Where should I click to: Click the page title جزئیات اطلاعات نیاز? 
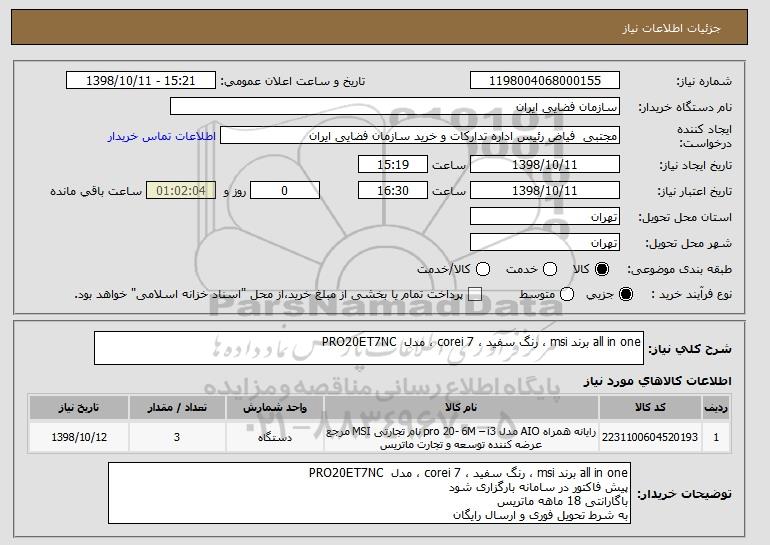[x=672, y=28]
